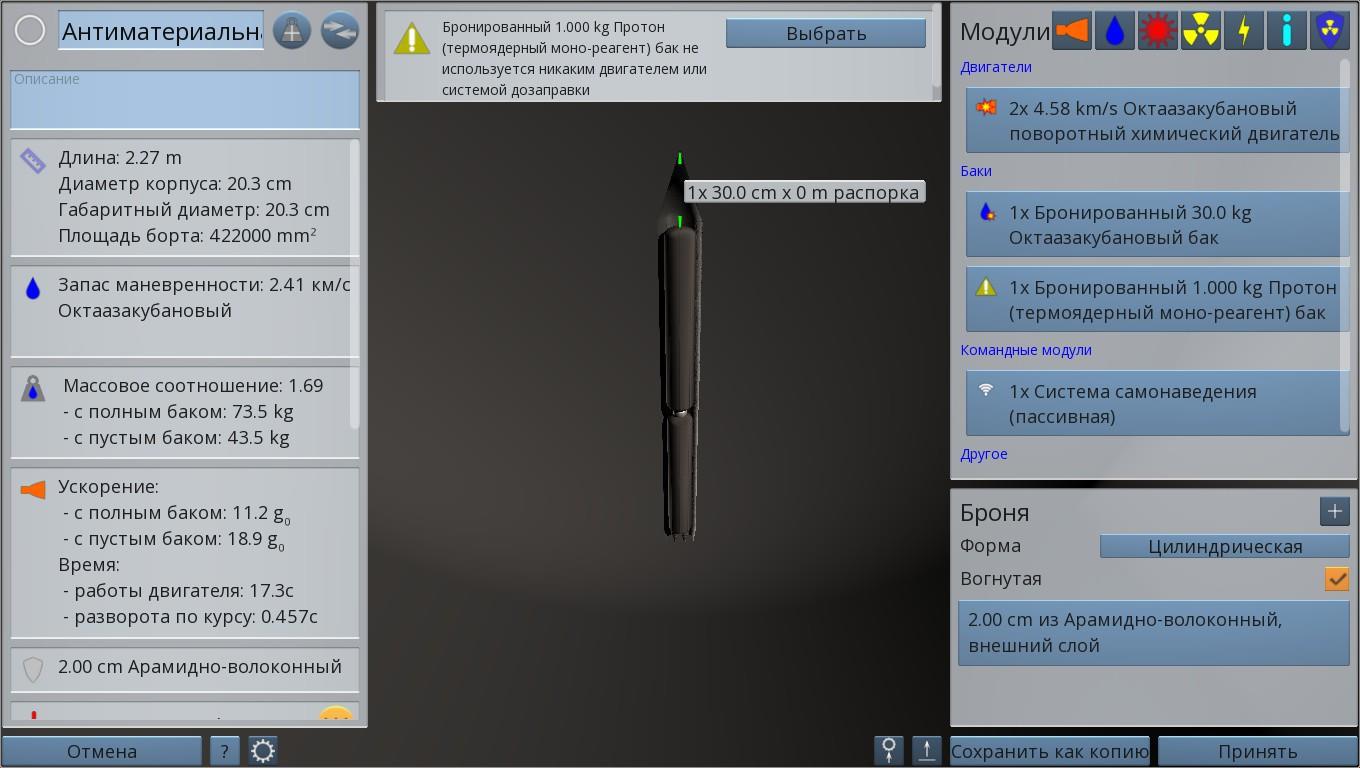This screenshot has height=768, width=1360.
Task: Click the Принять button
Action: [x=1257, y=751]
